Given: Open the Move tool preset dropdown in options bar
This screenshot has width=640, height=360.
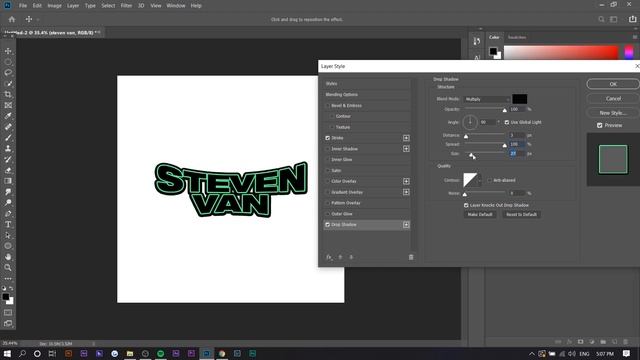Looking at the screenshot, I should point(38,19).
